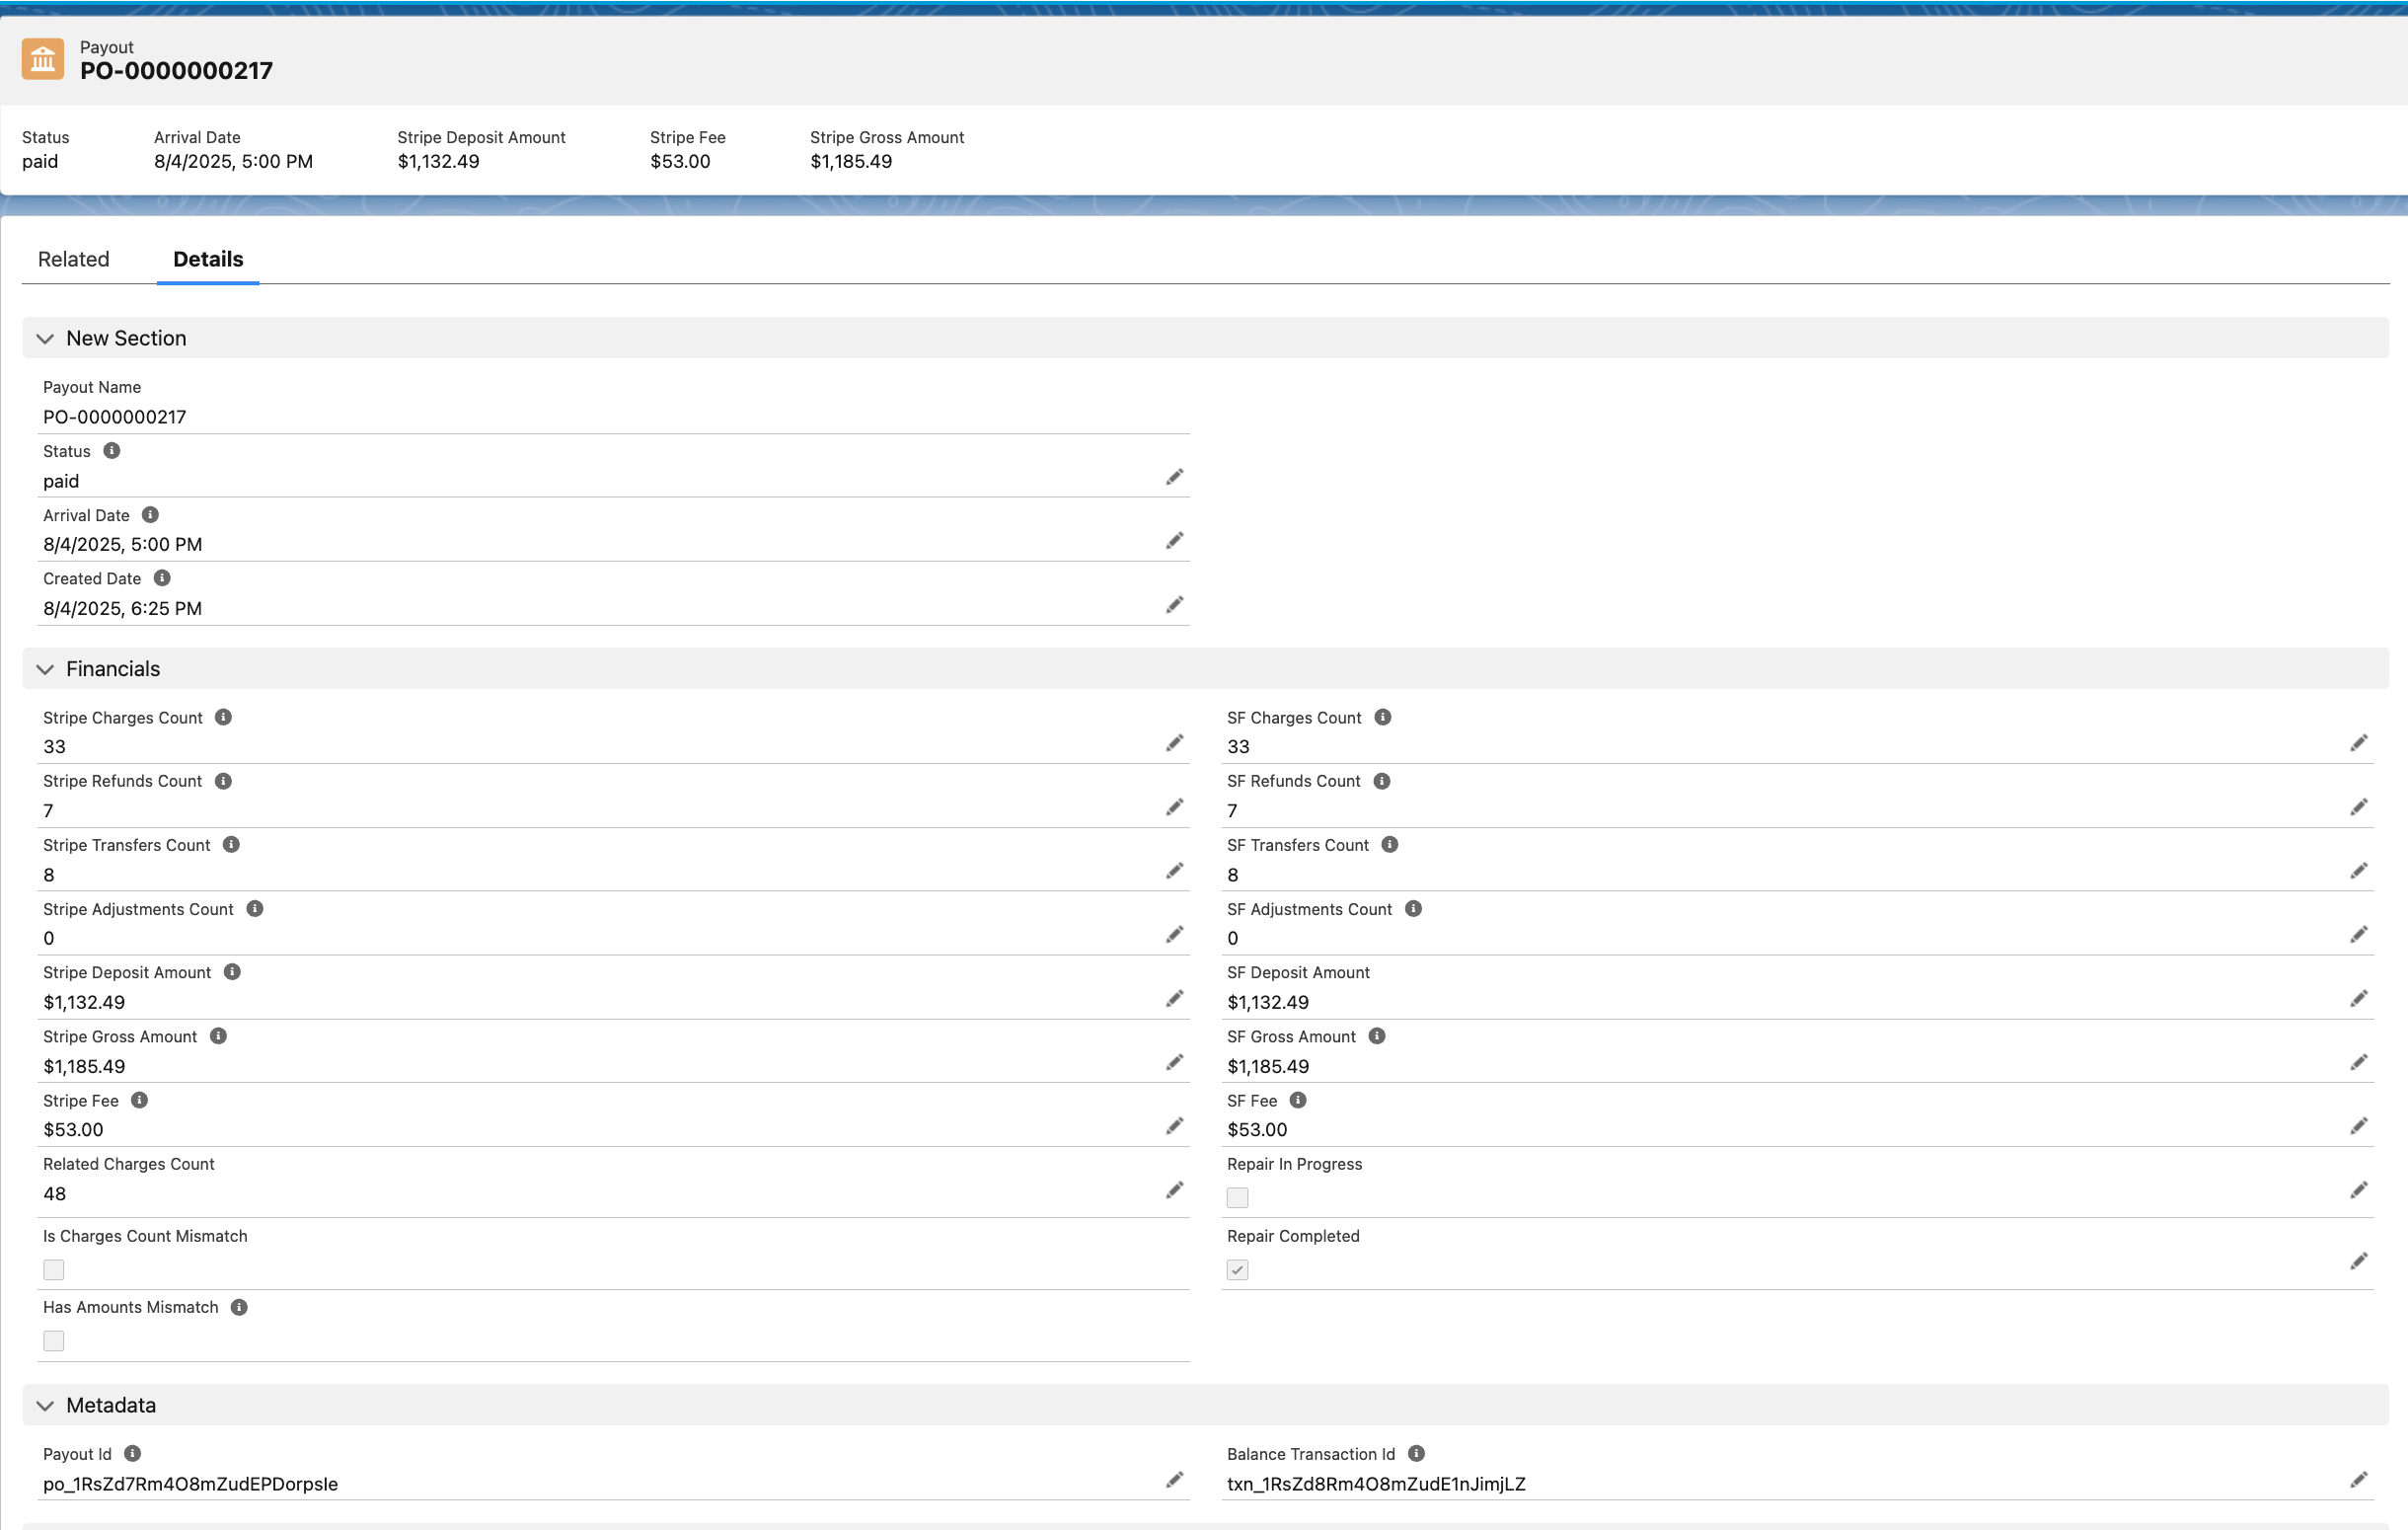The height and width of the screenshot is (1530, 2408).
Task: Collapse the Metadata section
Action: point(45,1406)
